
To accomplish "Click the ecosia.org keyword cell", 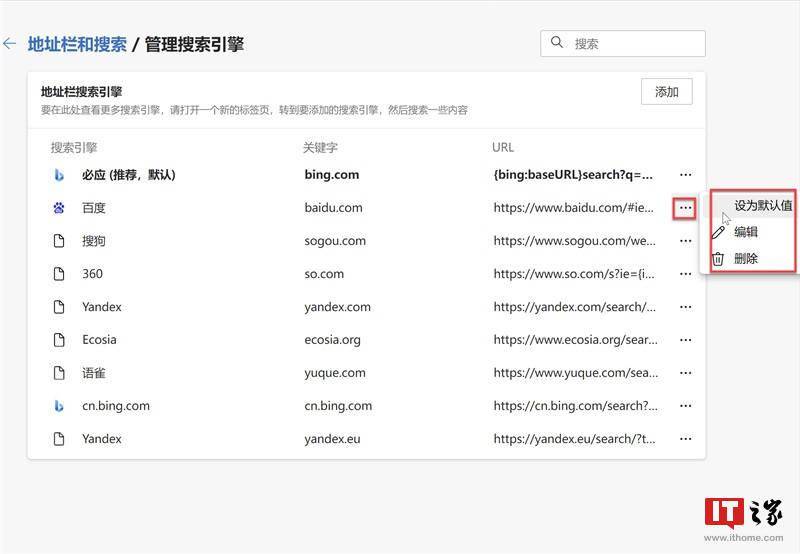I will coord(333,340).
